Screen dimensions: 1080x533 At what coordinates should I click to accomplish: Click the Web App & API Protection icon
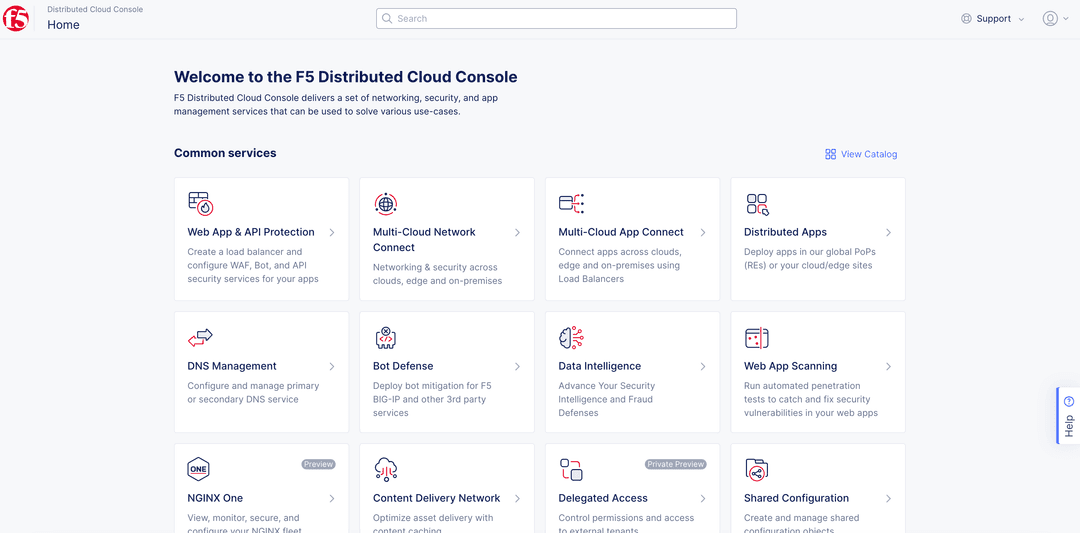(x=200, y=204)
